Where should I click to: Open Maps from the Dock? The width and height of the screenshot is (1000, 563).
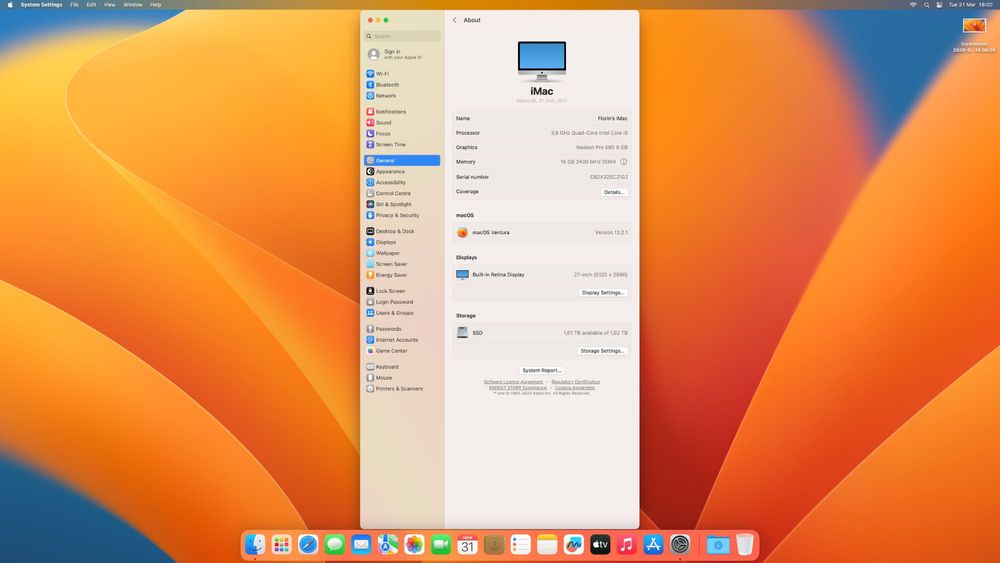(x=388, y=545)
